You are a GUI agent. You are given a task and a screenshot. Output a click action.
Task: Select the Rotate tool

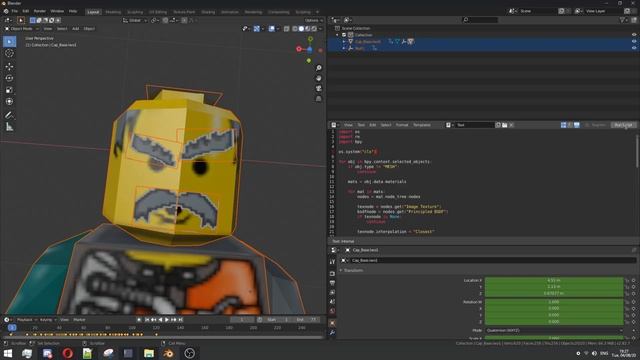(9, 78)
